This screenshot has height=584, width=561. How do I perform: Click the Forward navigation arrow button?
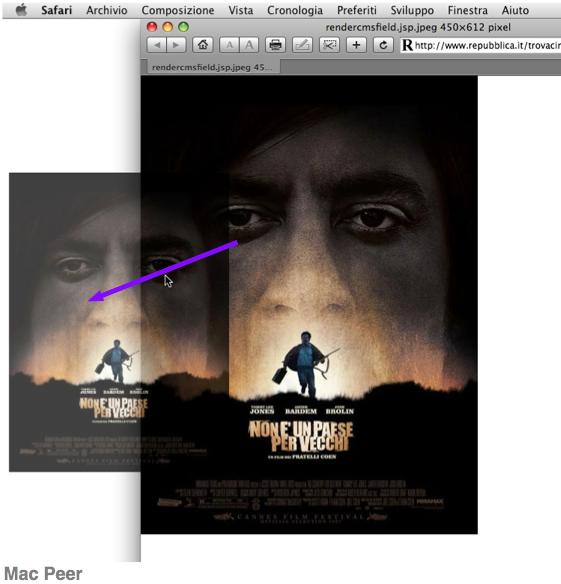pos(176,45)
